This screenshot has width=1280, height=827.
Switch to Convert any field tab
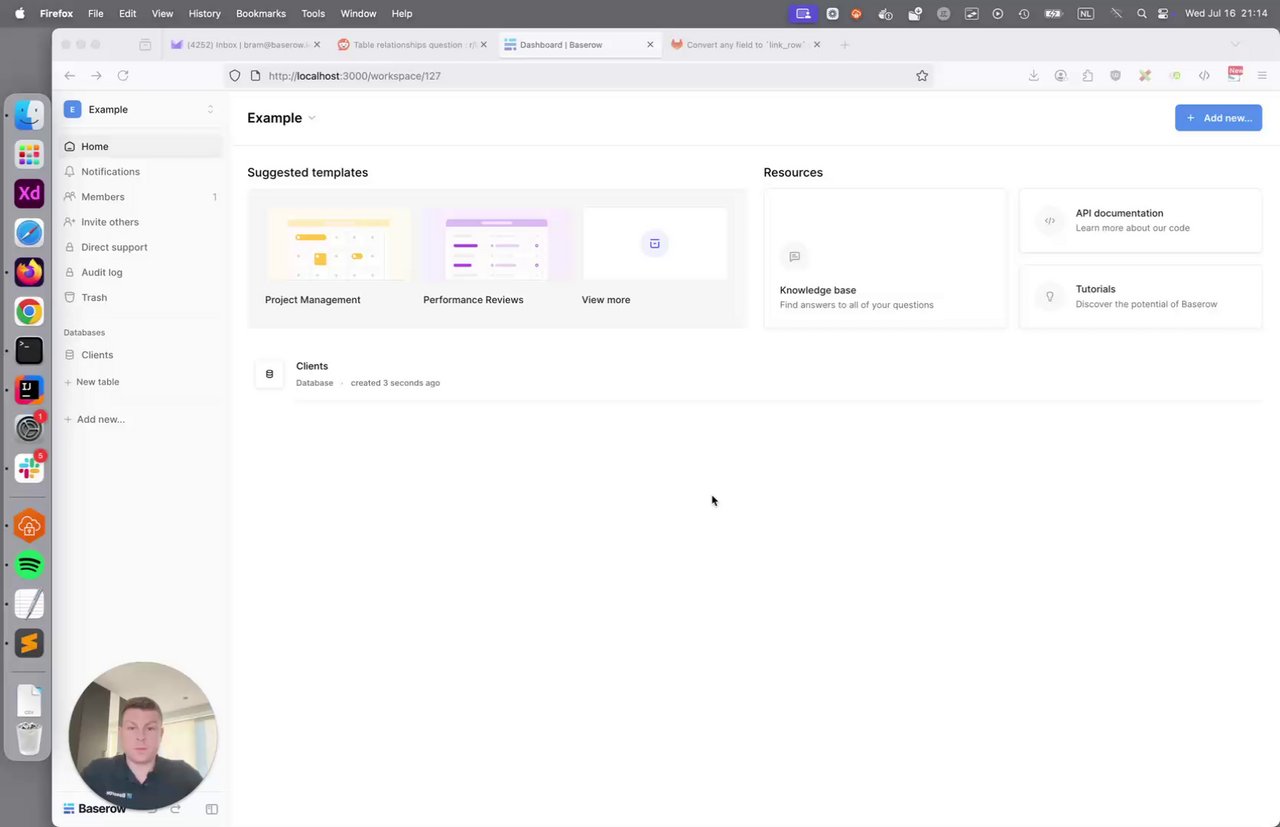[746, 44]
